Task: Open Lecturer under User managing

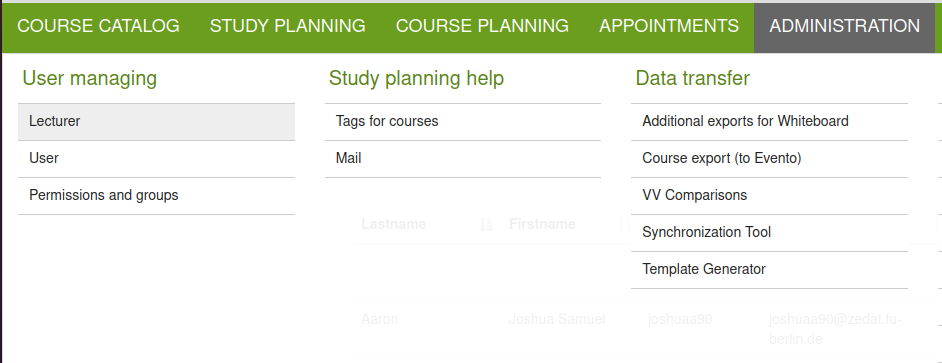Action: coord(156,122)
